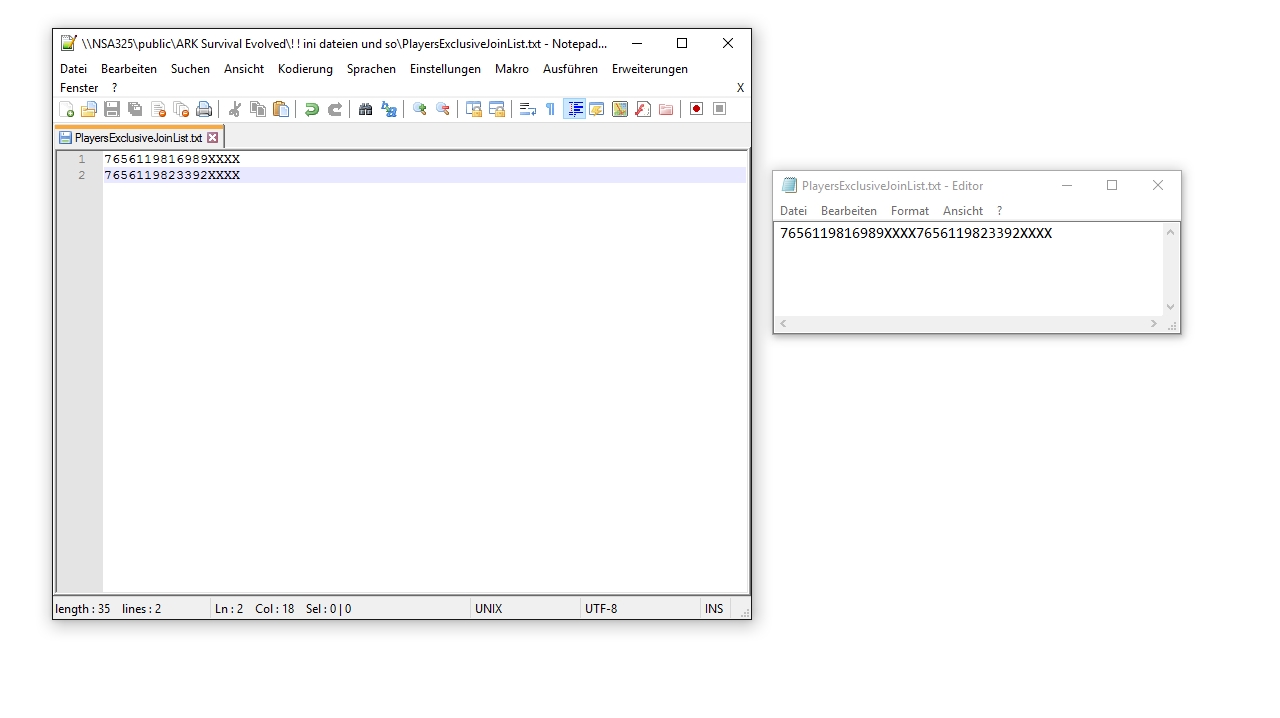Open the Bearbeiten menu in Editor window

(849, 211)
